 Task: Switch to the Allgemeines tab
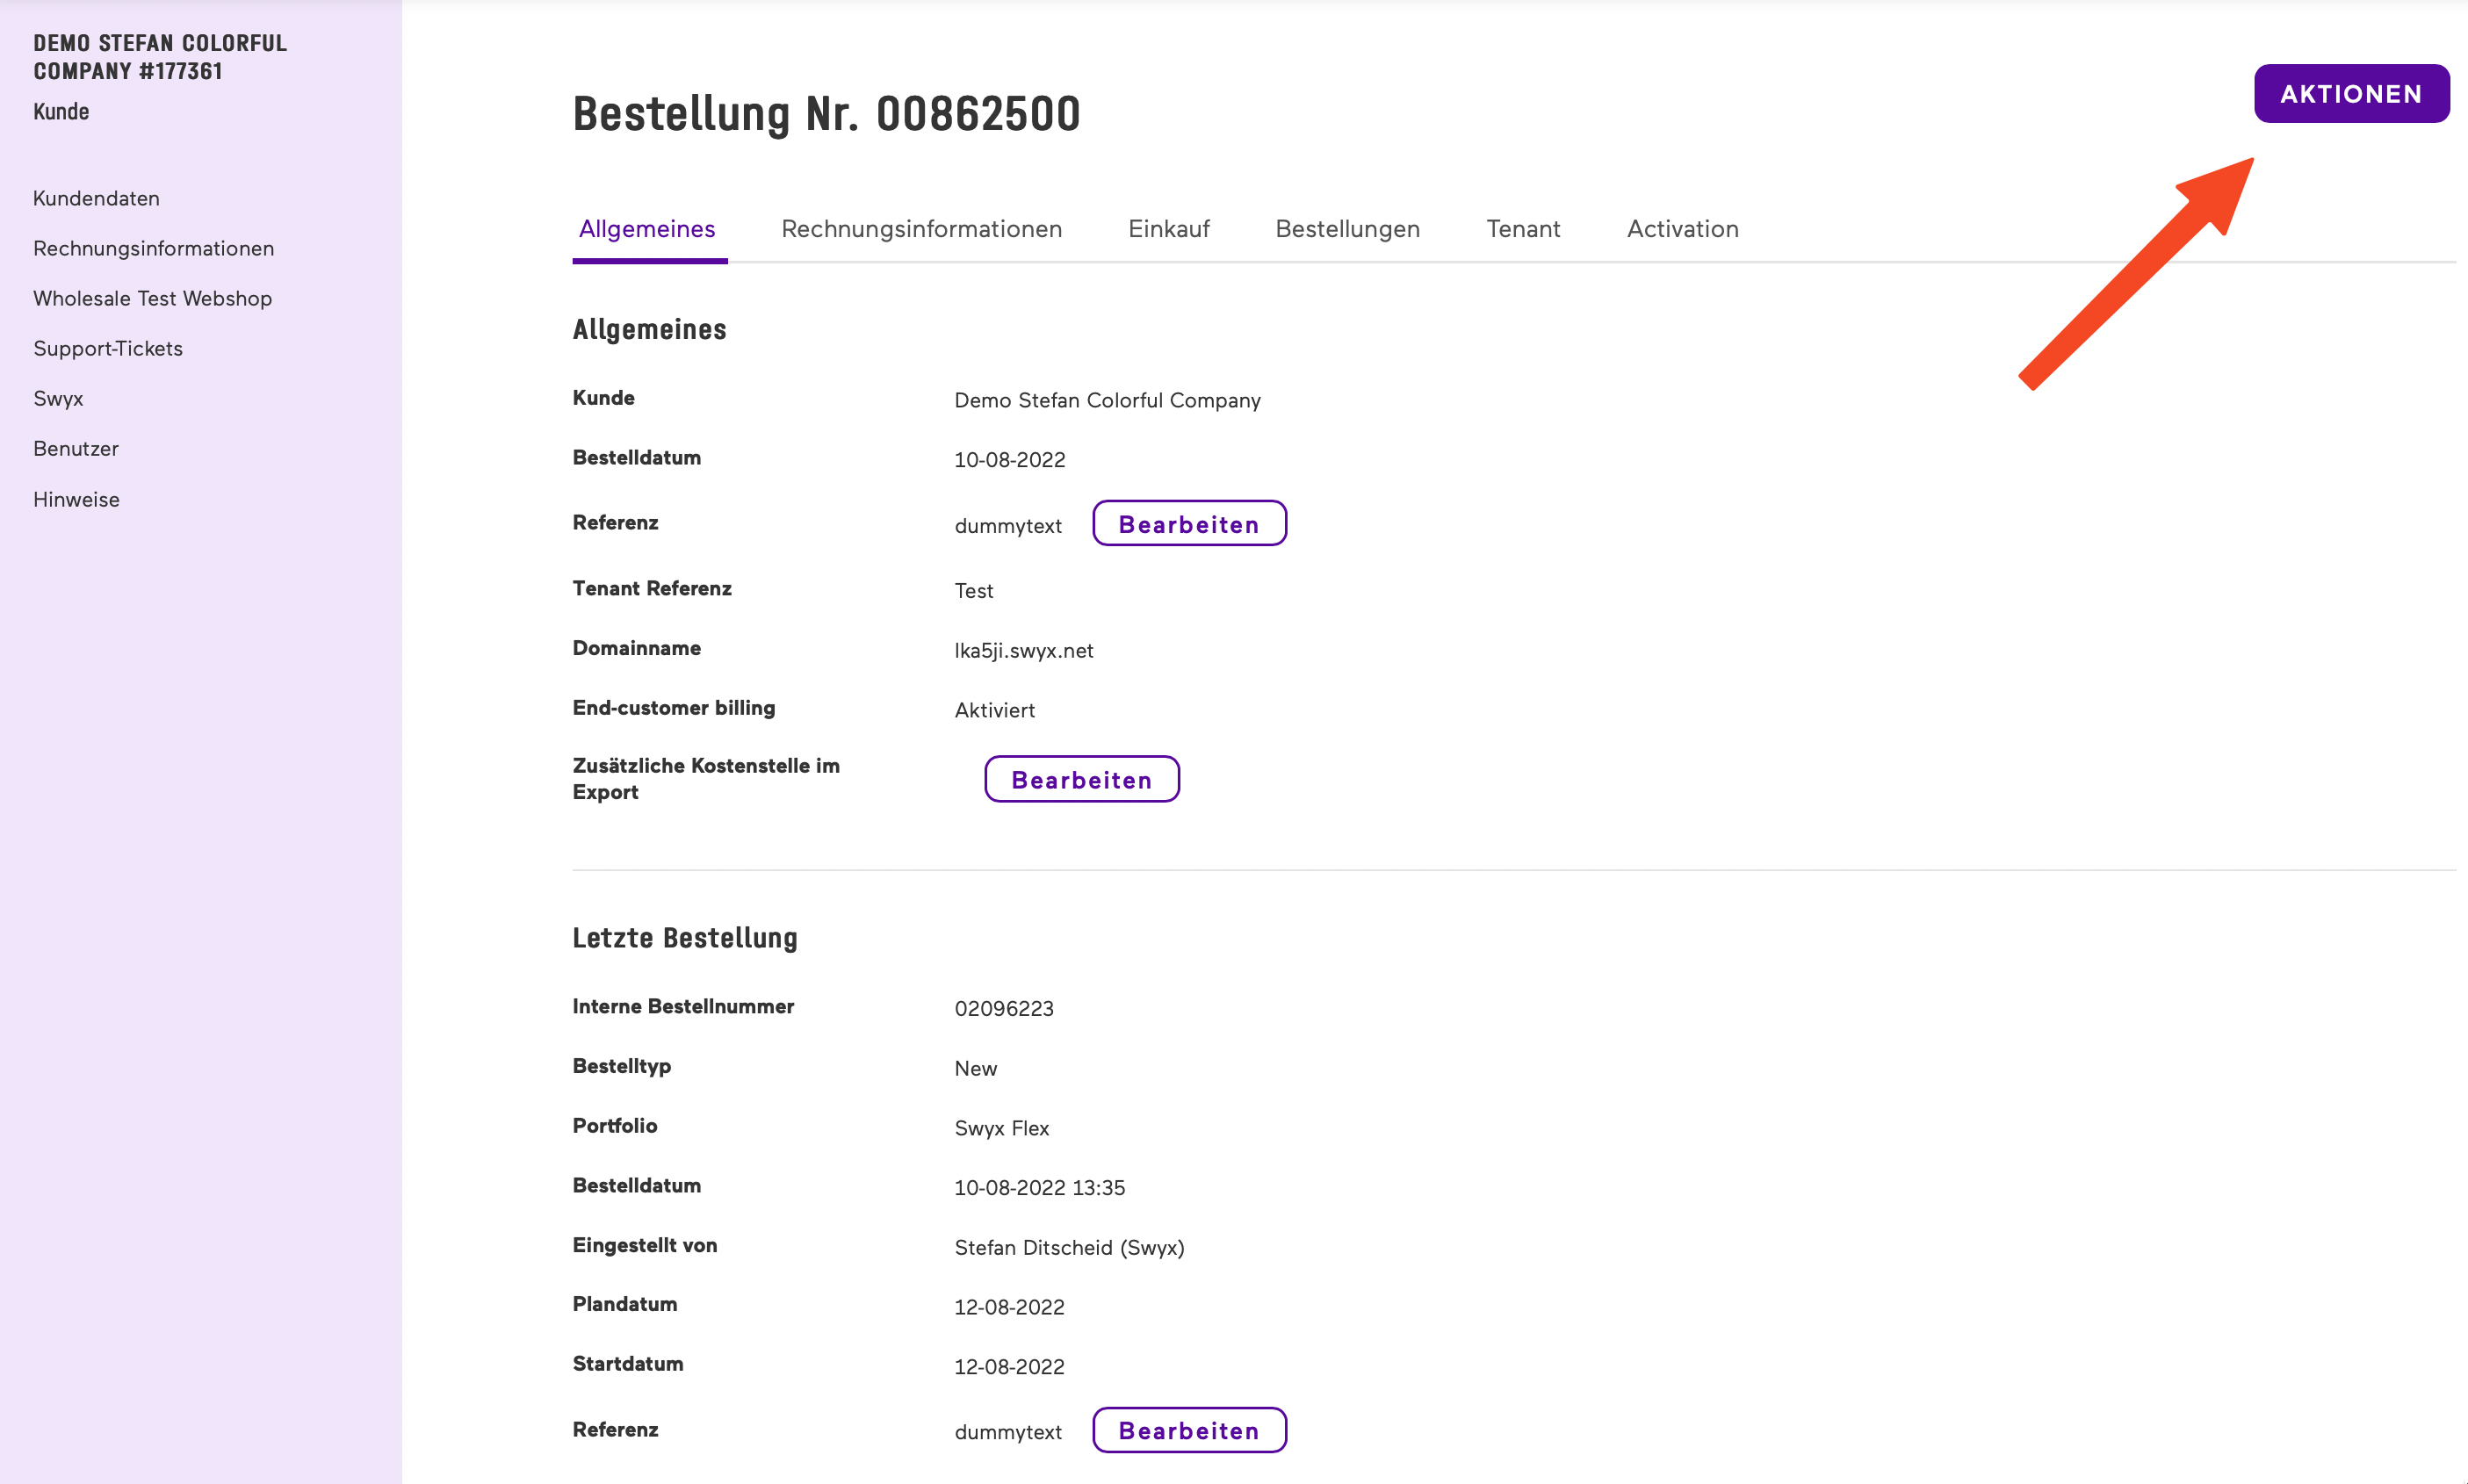point(647,229)
